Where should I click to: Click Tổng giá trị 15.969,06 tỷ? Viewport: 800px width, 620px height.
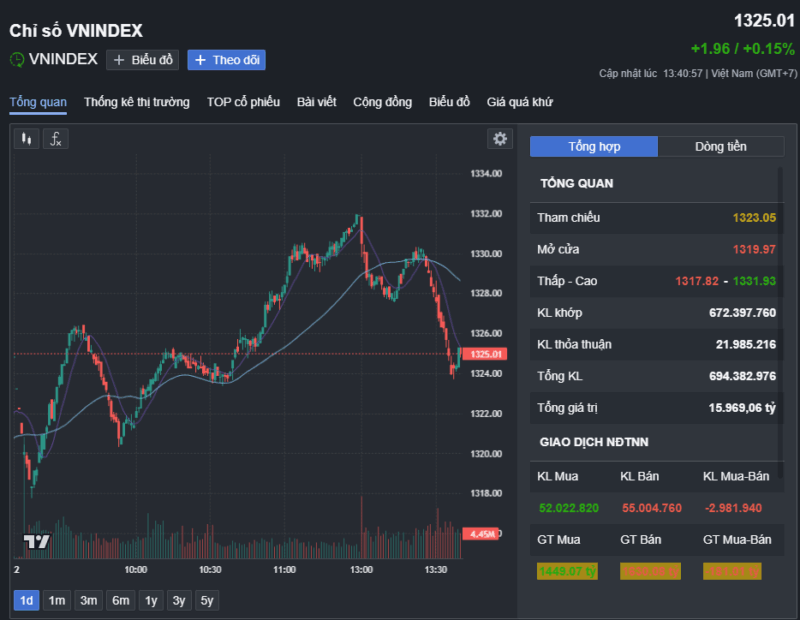pyautogui.click(x=742, y=408)
